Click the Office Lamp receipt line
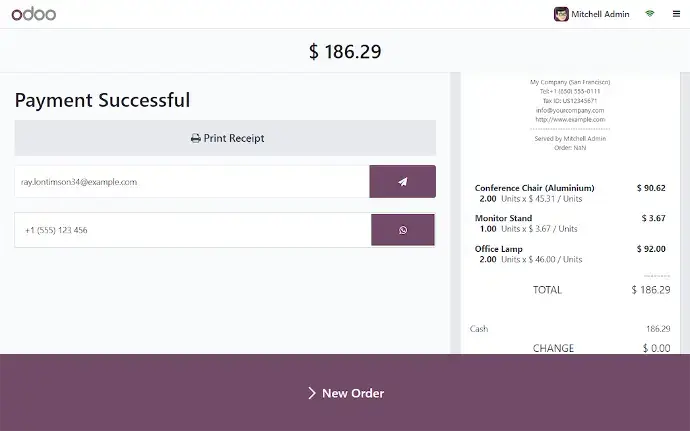Screen dimensions: 690x431 tap(500, 248)
